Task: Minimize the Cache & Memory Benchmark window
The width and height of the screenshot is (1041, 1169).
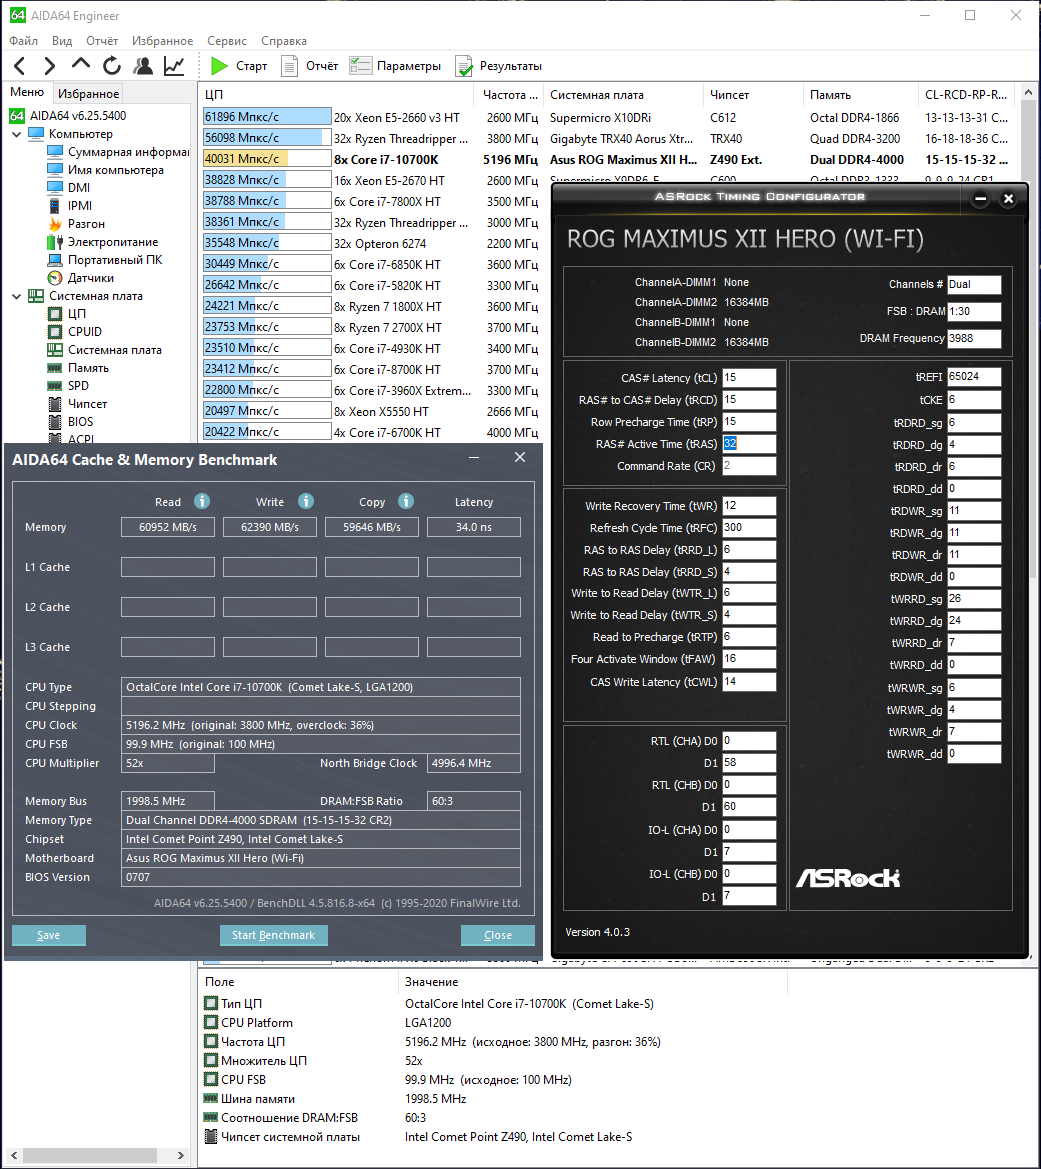Action: [x=474, y=458]
